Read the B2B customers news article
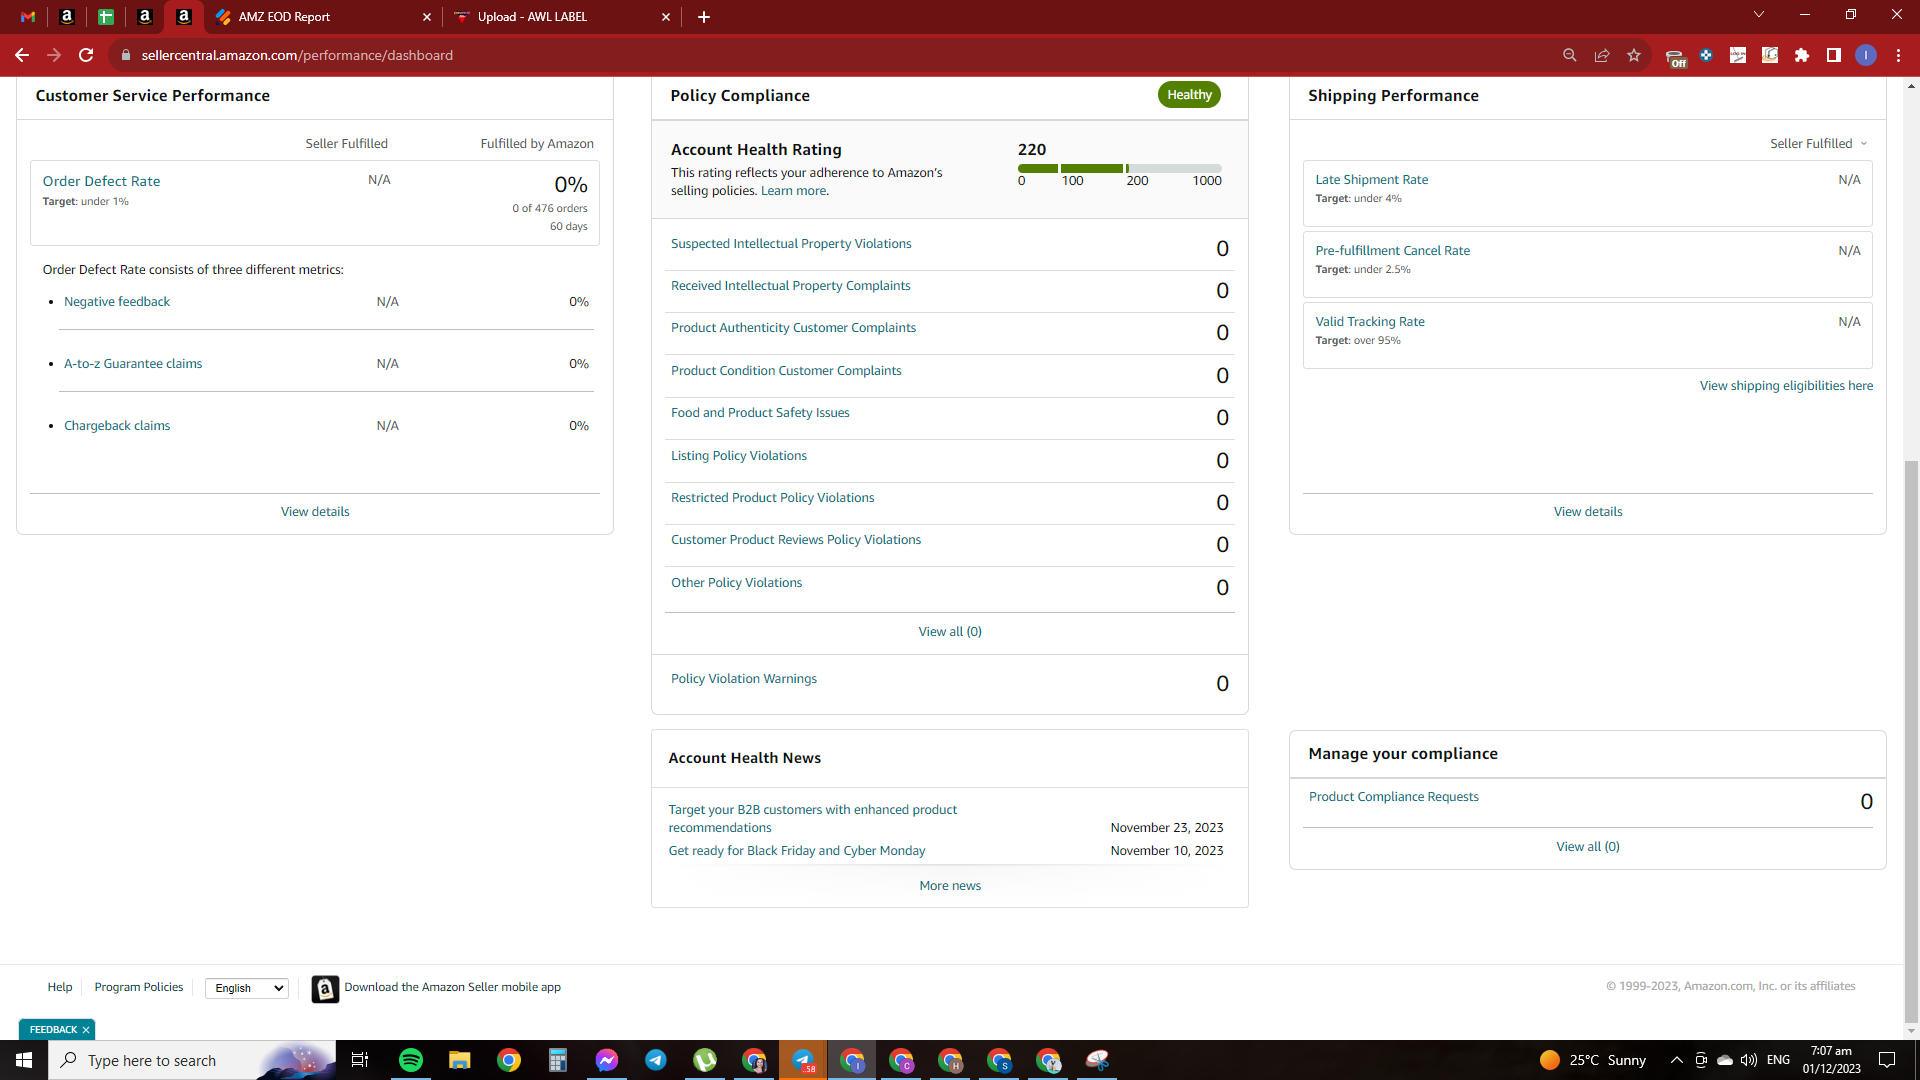The width and height of the screenshot is (1920, 1080). click(813, 819)
